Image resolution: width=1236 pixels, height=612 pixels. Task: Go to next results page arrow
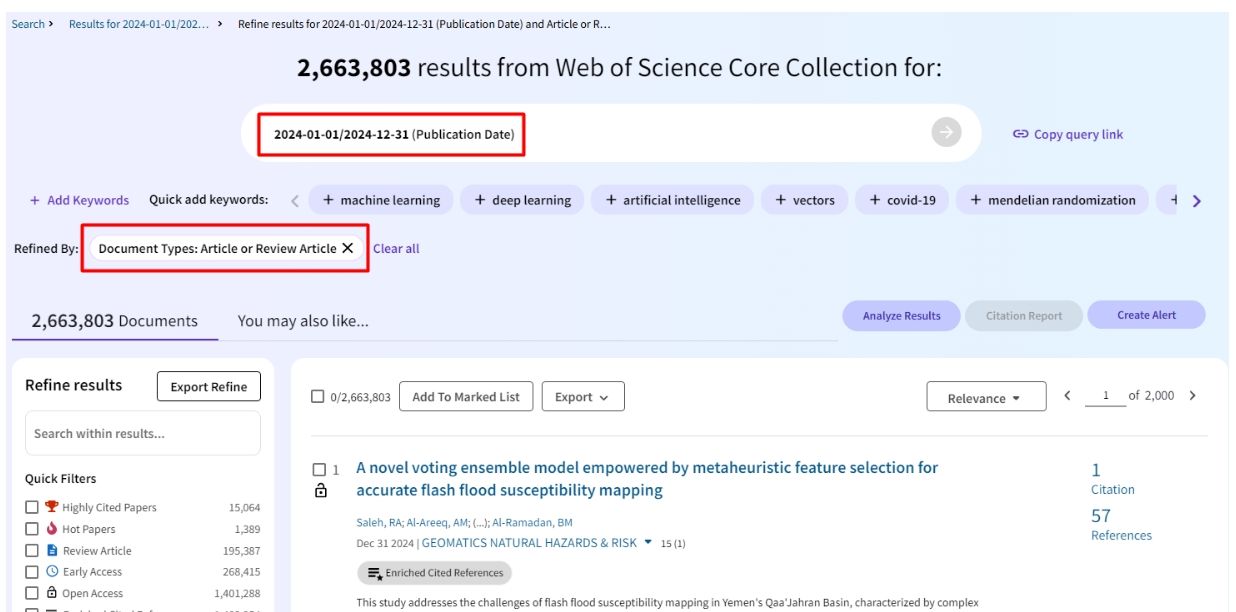pyautogui.click(x=1192, y=396)
